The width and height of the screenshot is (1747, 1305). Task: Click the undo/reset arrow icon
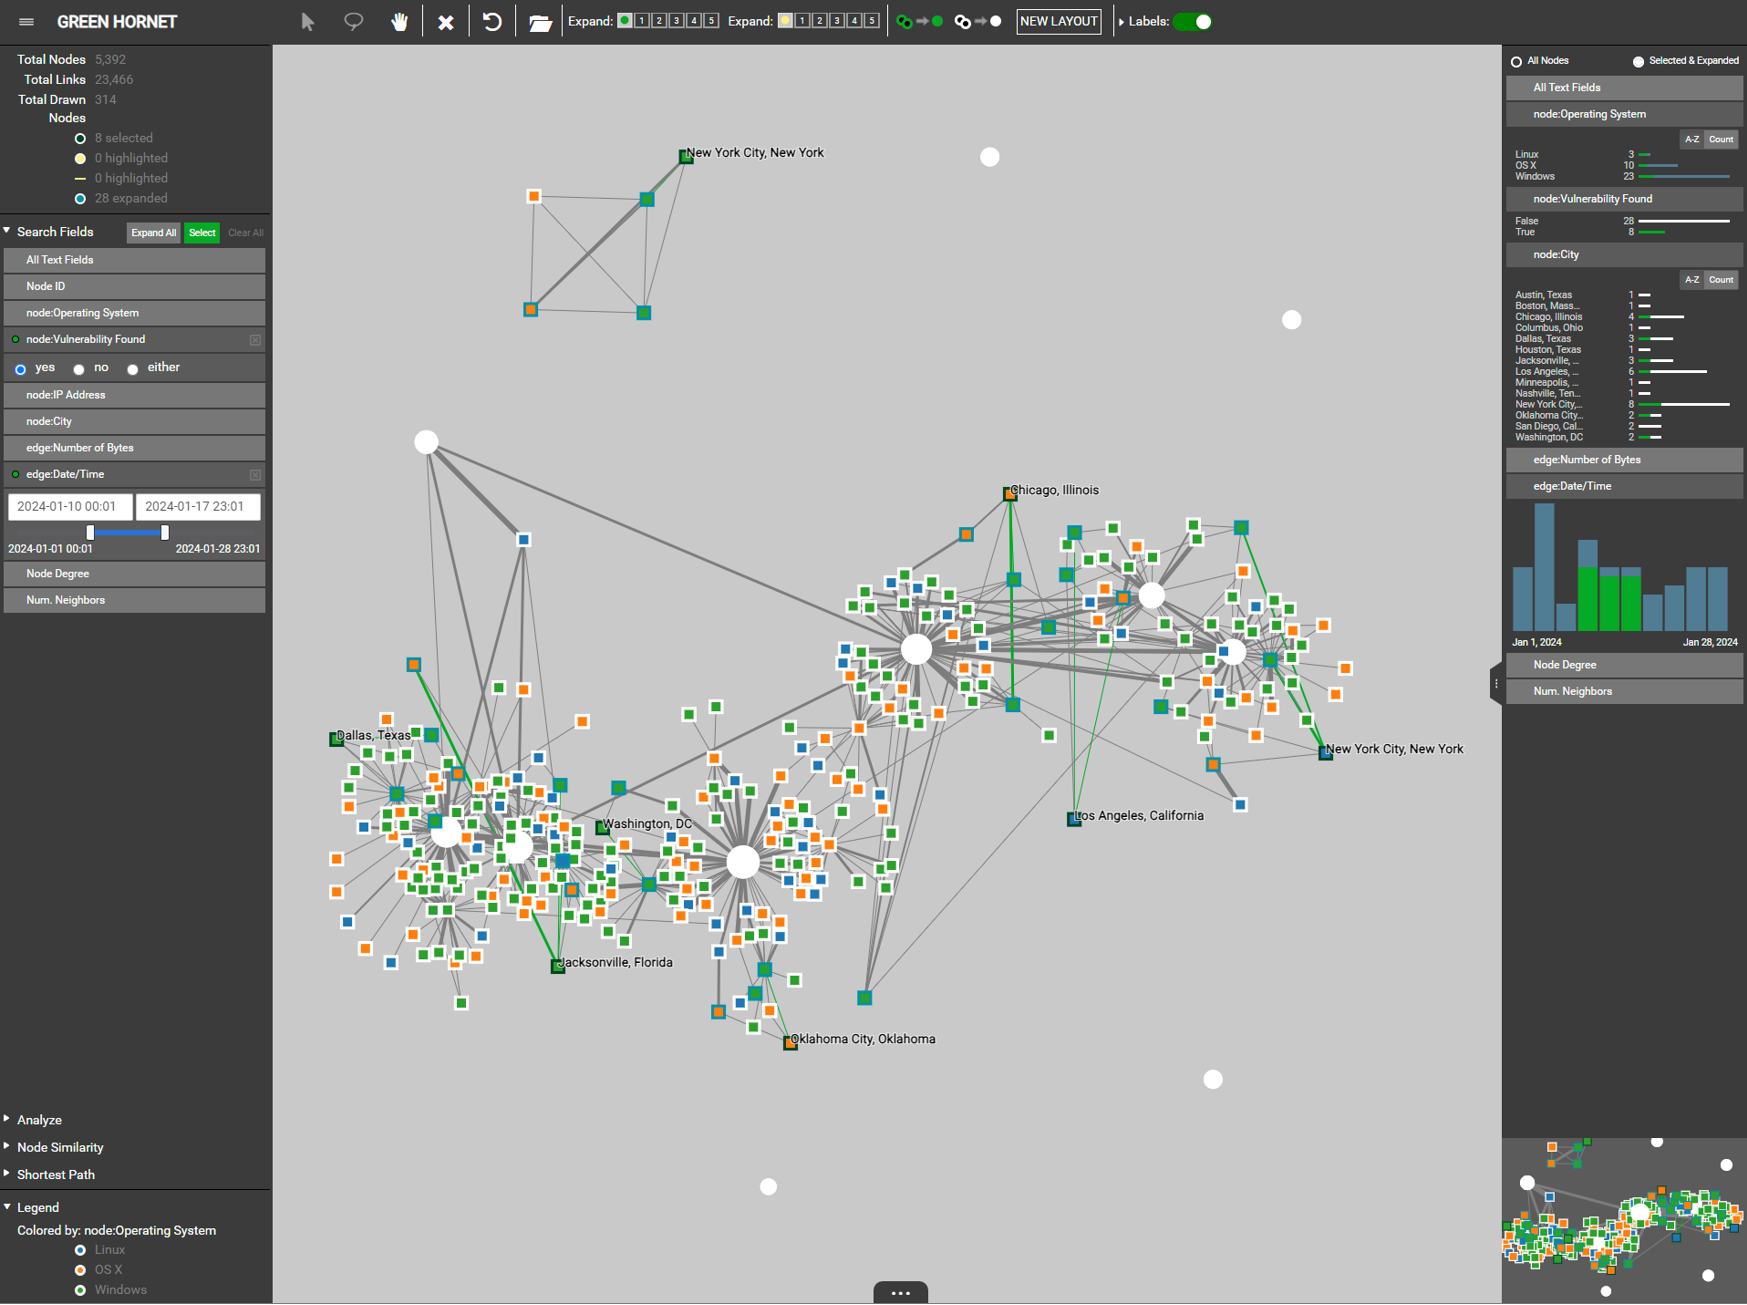tap(492, 22)
